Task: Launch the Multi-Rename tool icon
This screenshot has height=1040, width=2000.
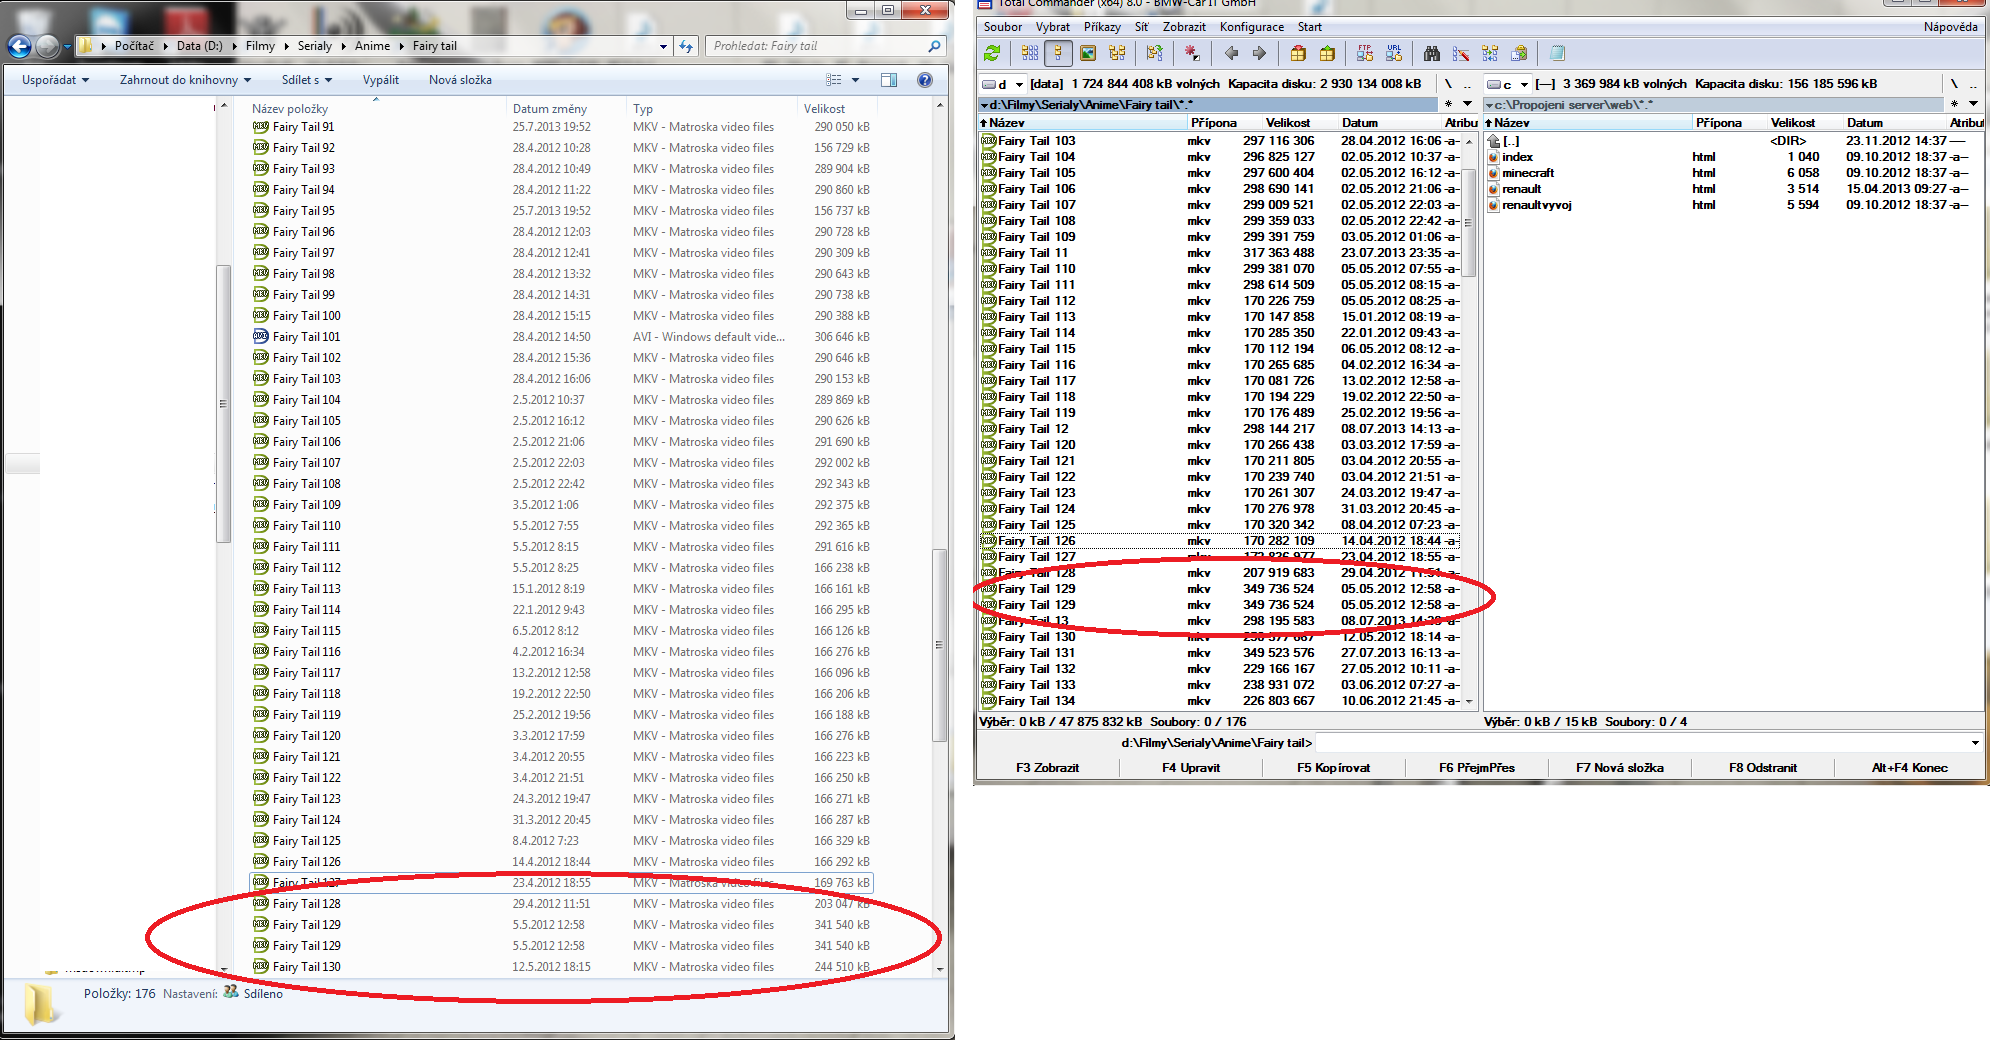Action: coord(1461,54)
